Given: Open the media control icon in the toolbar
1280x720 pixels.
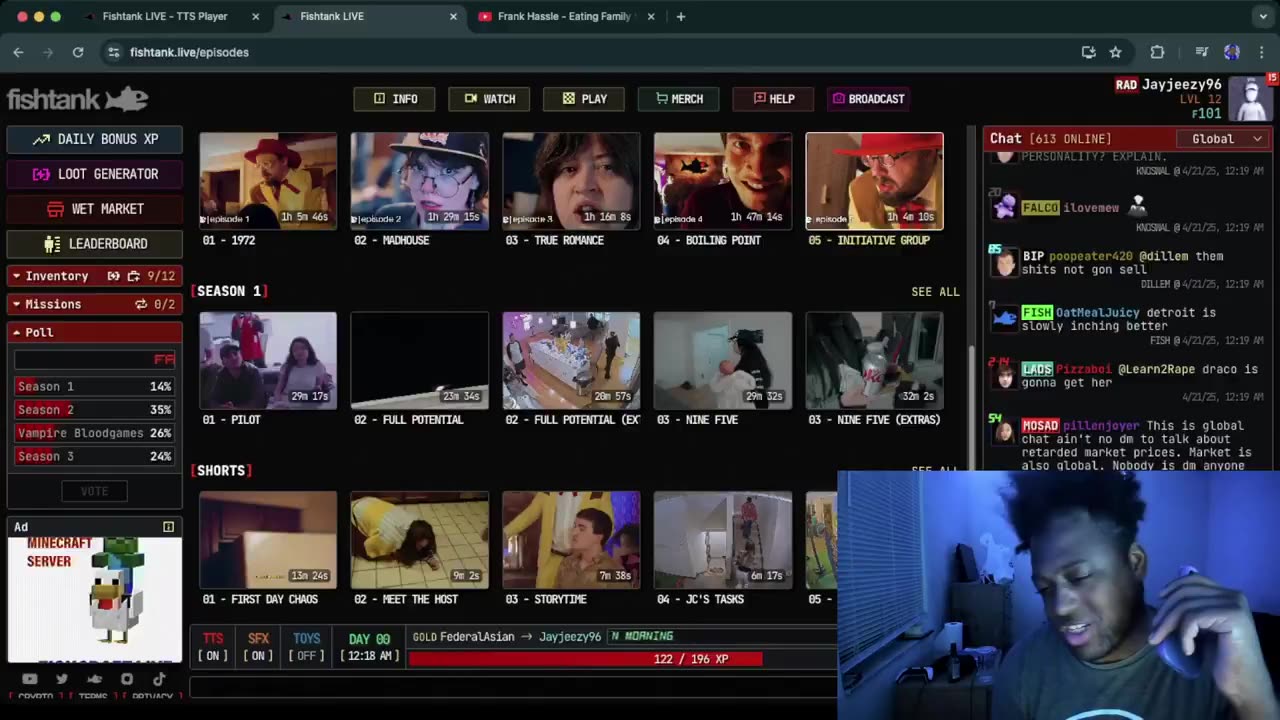Looking at the screenshot, I should [1202, 52].
